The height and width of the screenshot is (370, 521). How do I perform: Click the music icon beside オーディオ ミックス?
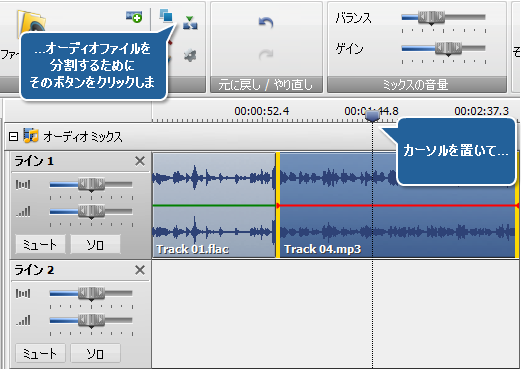(31, 136)
